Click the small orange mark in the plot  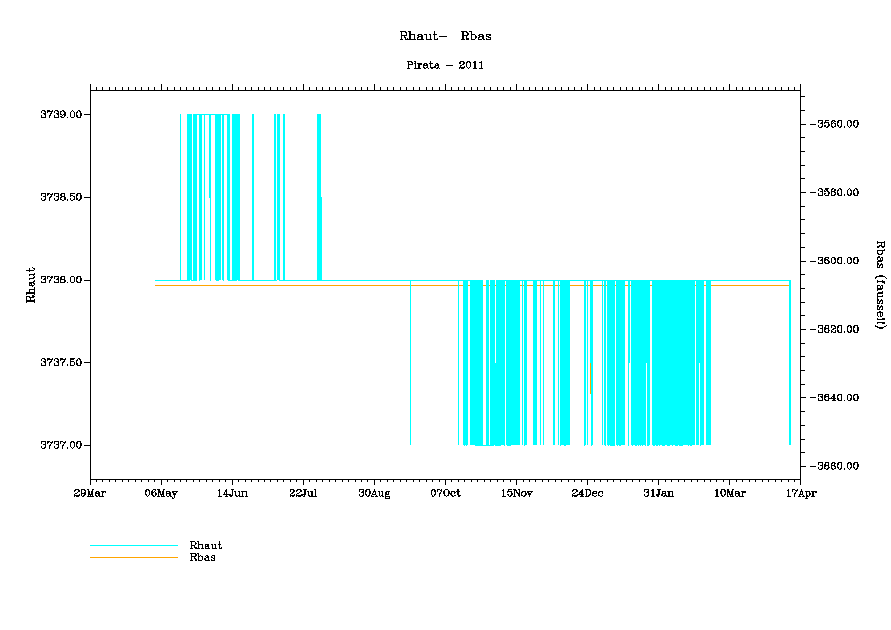(x=590, y=378)
